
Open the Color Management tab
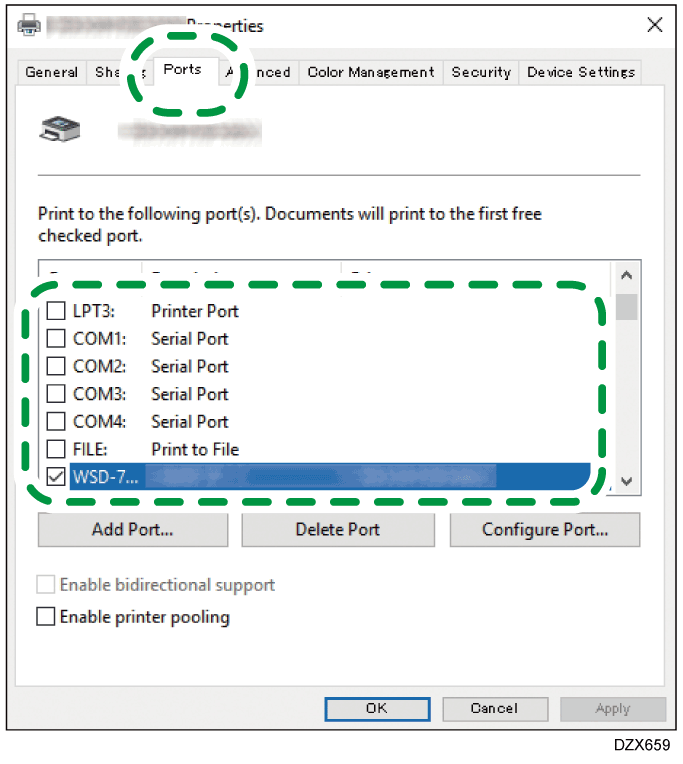click(370, 72)
